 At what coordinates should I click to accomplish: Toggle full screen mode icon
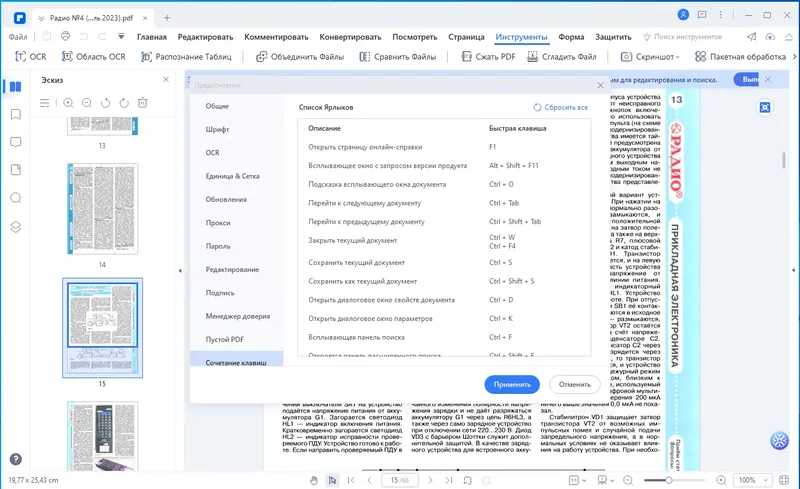(784, 480)
